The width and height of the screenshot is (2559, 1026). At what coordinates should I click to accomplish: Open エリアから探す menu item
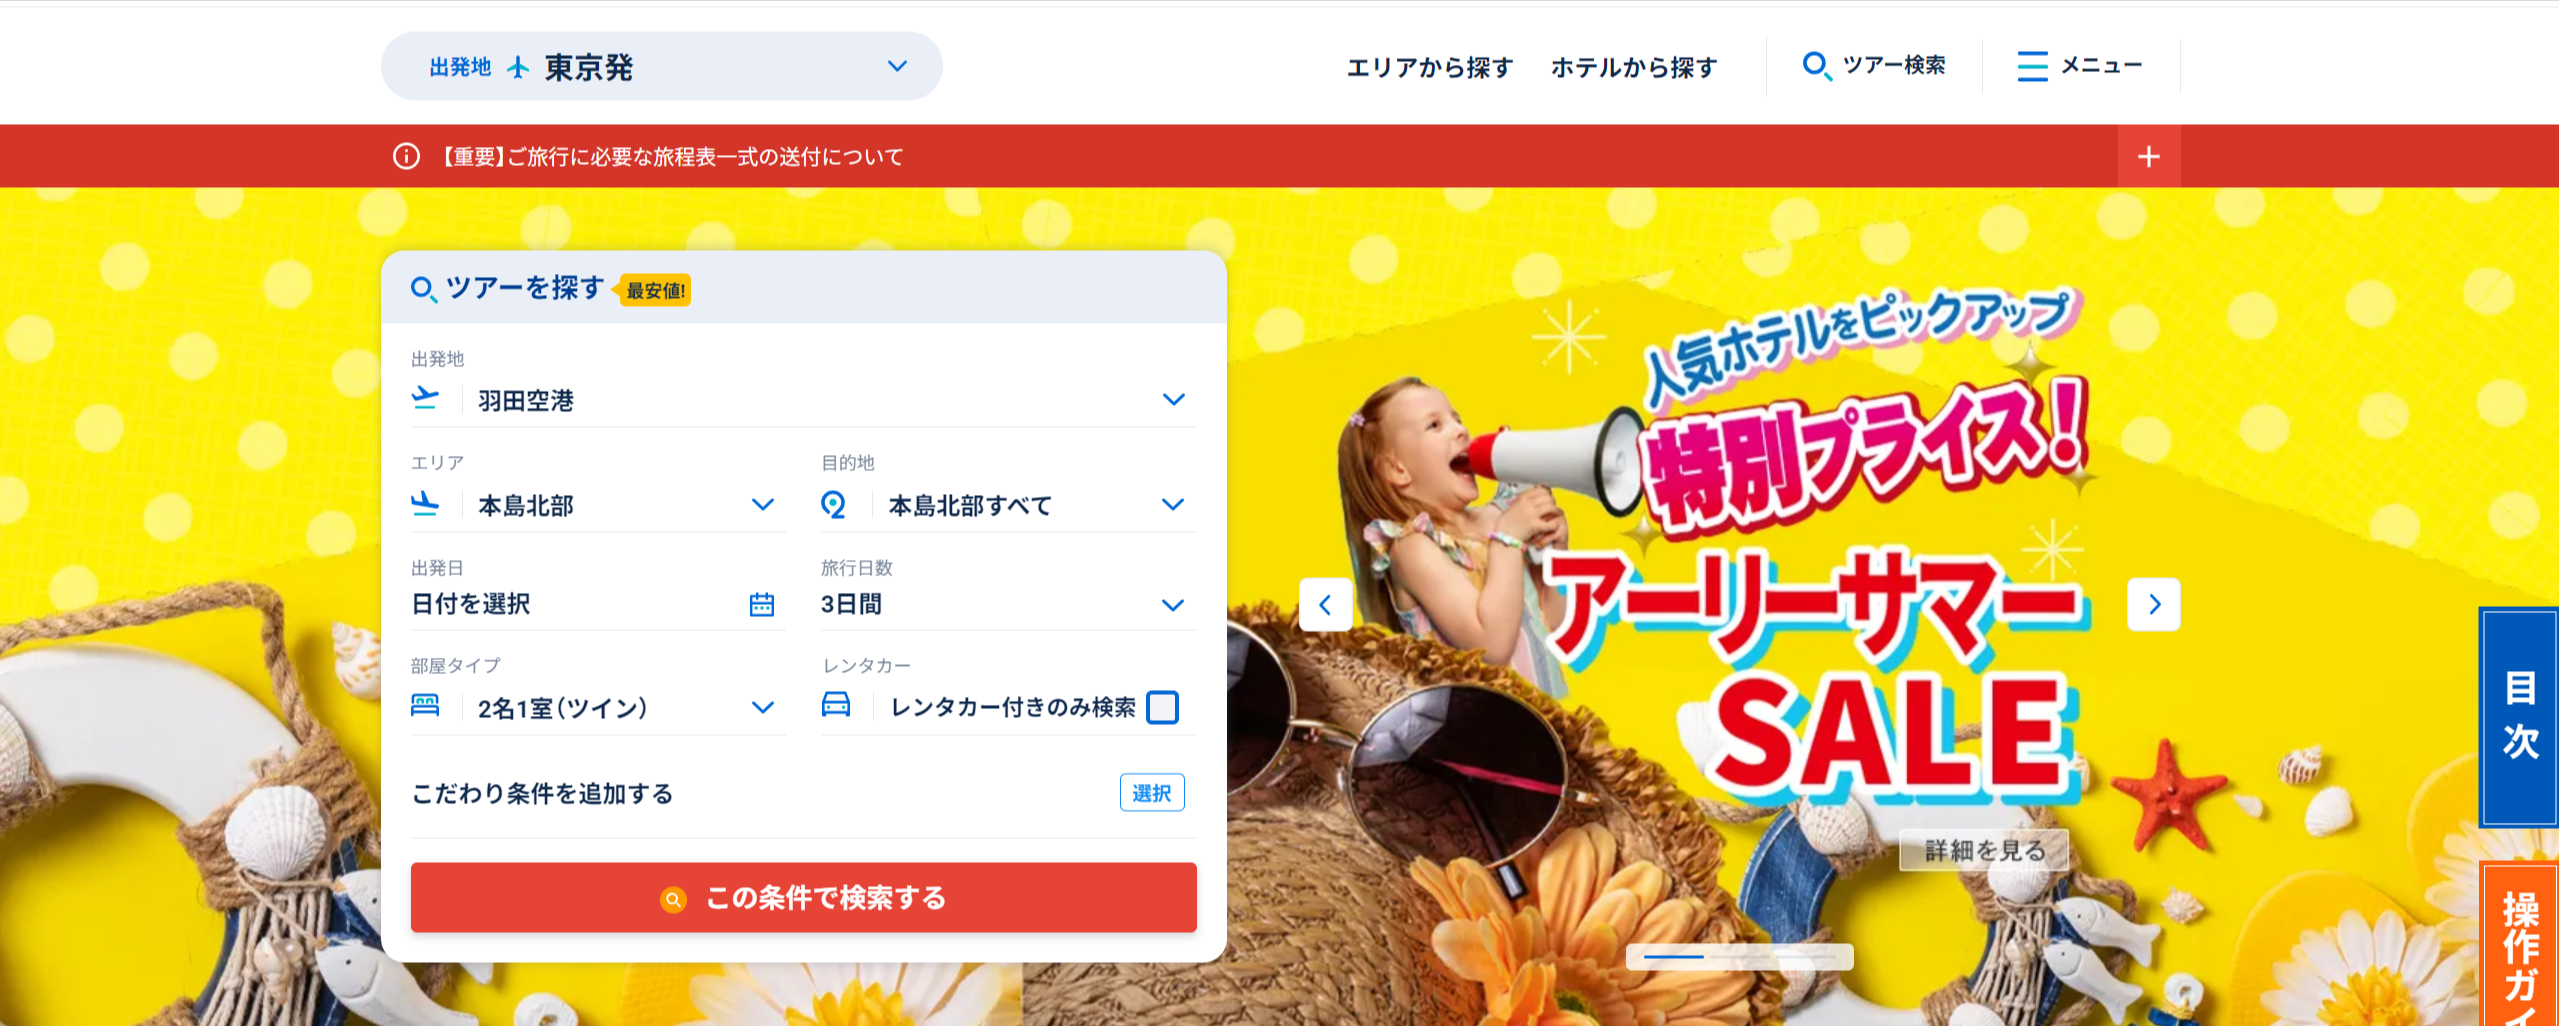point(1430,67)
